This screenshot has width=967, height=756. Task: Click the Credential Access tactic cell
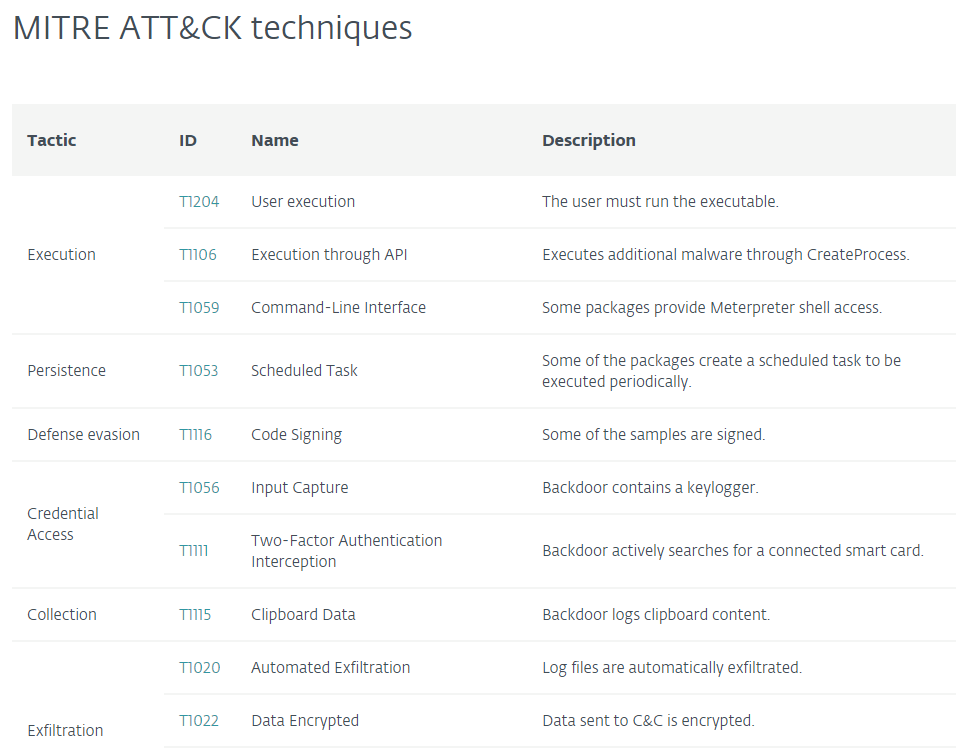point(63,524)
